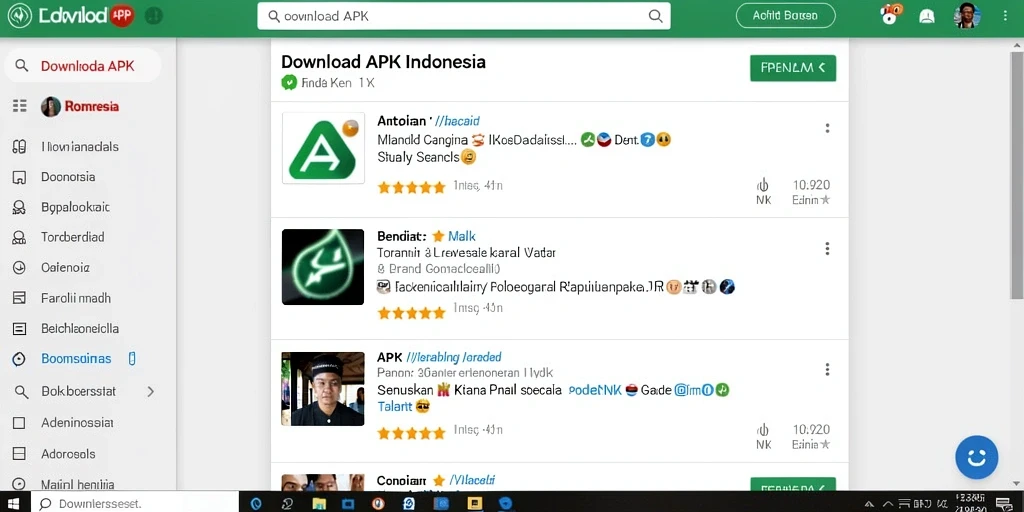Click the blue 'Malk' link

pos(462,236)
